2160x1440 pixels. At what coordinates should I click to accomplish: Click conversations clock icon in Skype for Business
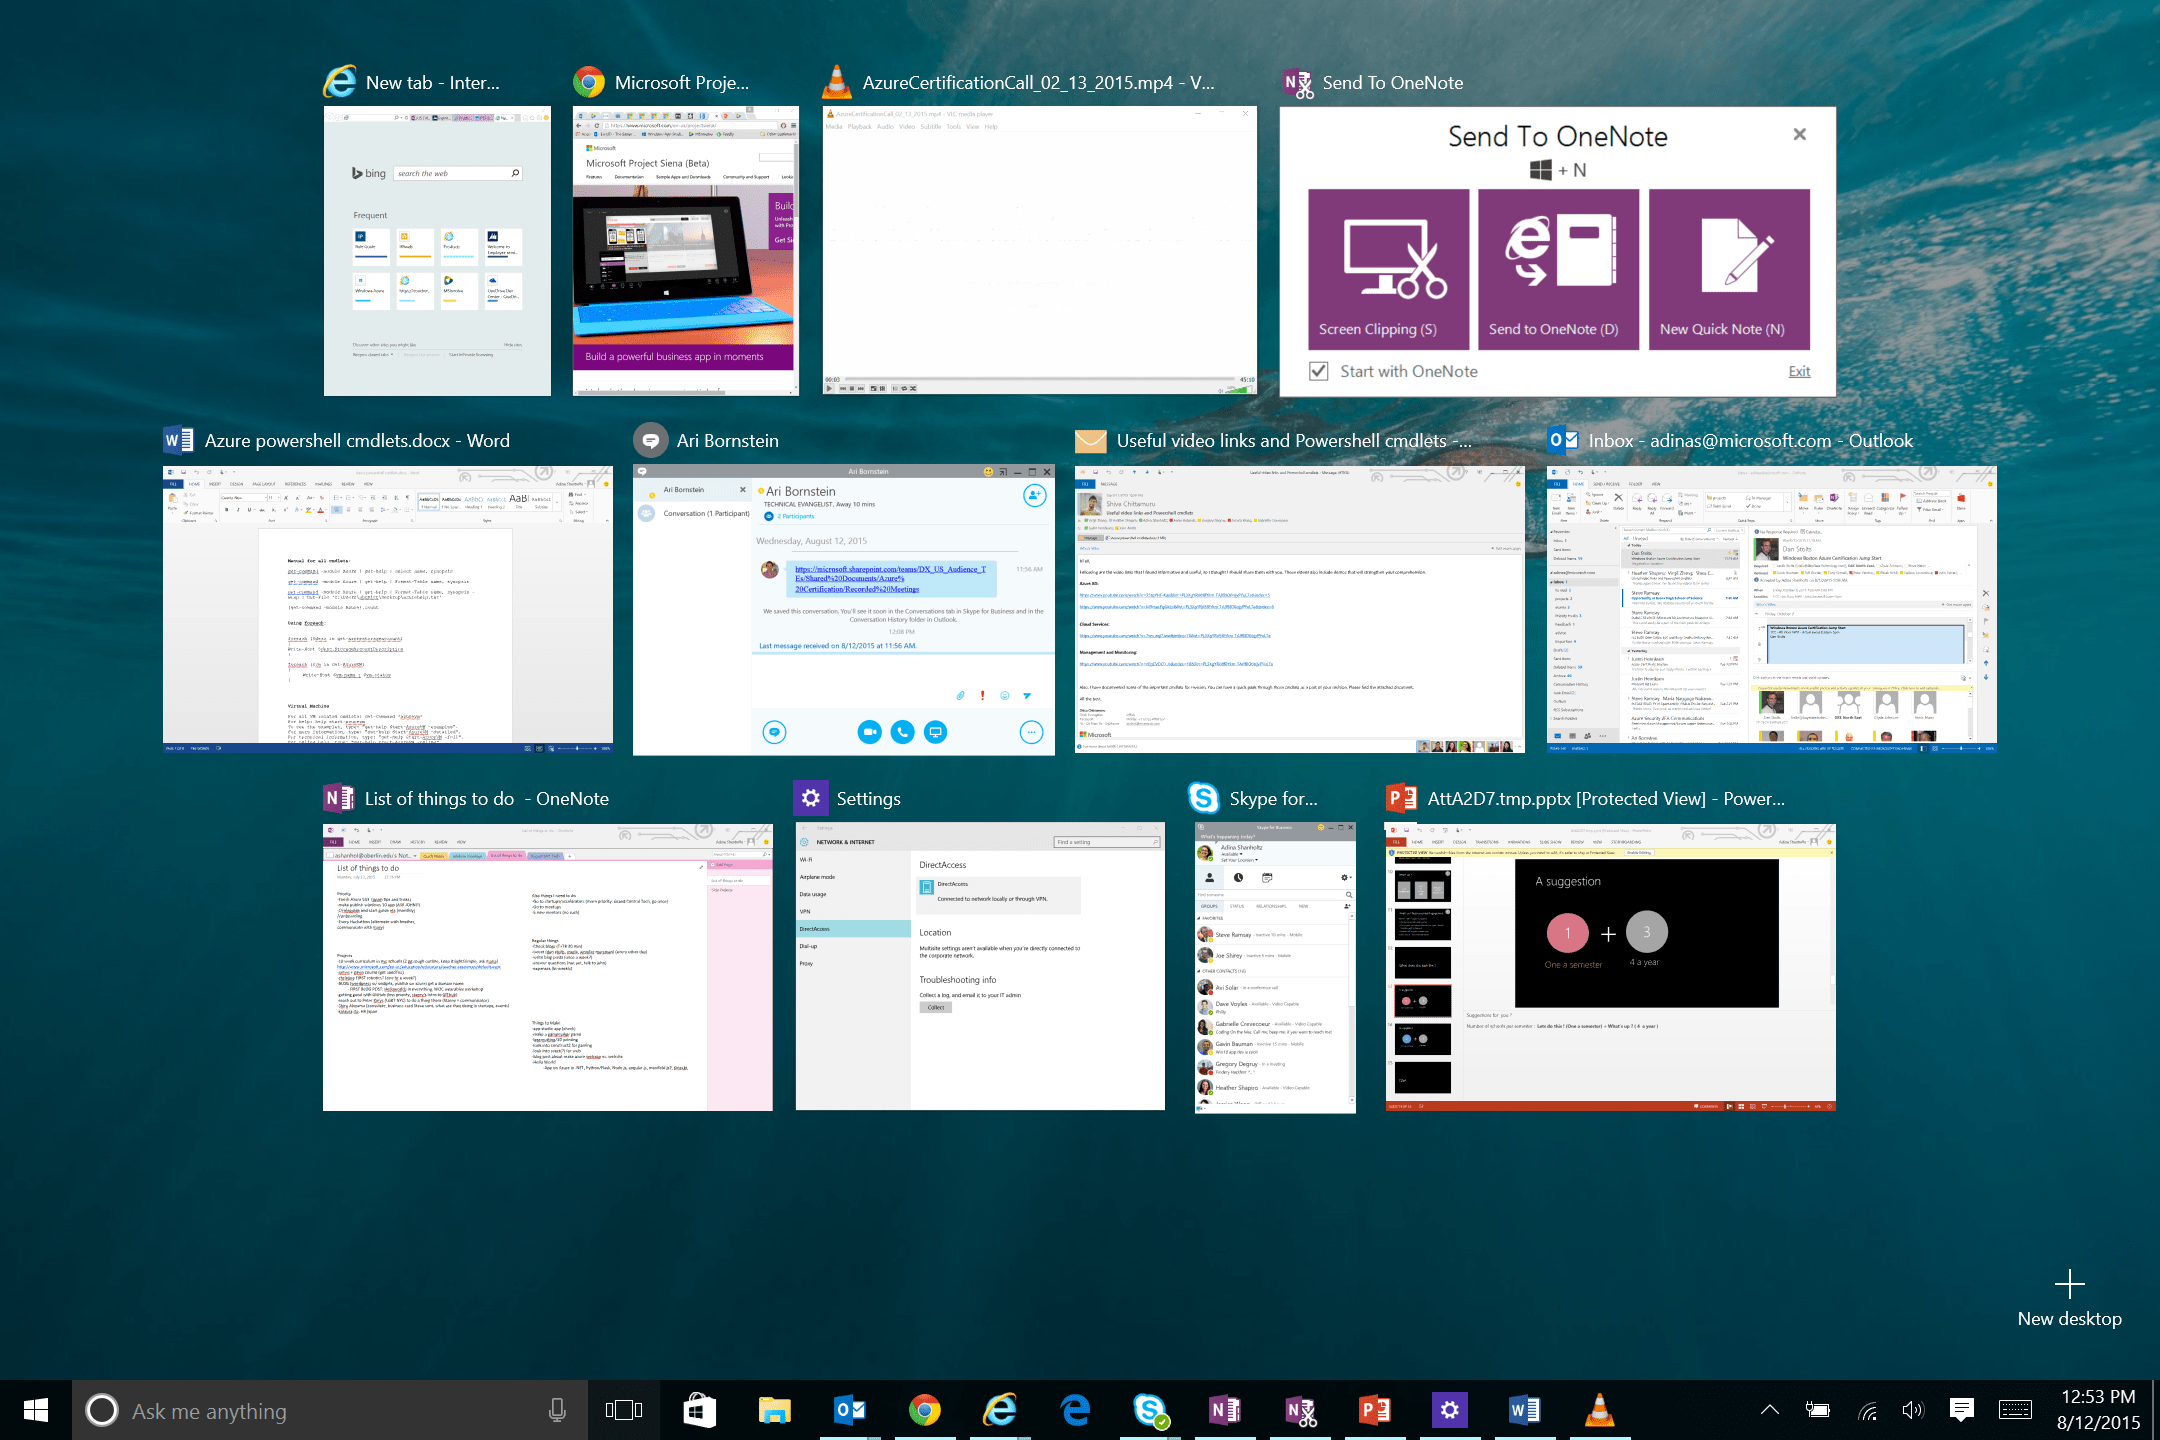tap(1238, 877)
